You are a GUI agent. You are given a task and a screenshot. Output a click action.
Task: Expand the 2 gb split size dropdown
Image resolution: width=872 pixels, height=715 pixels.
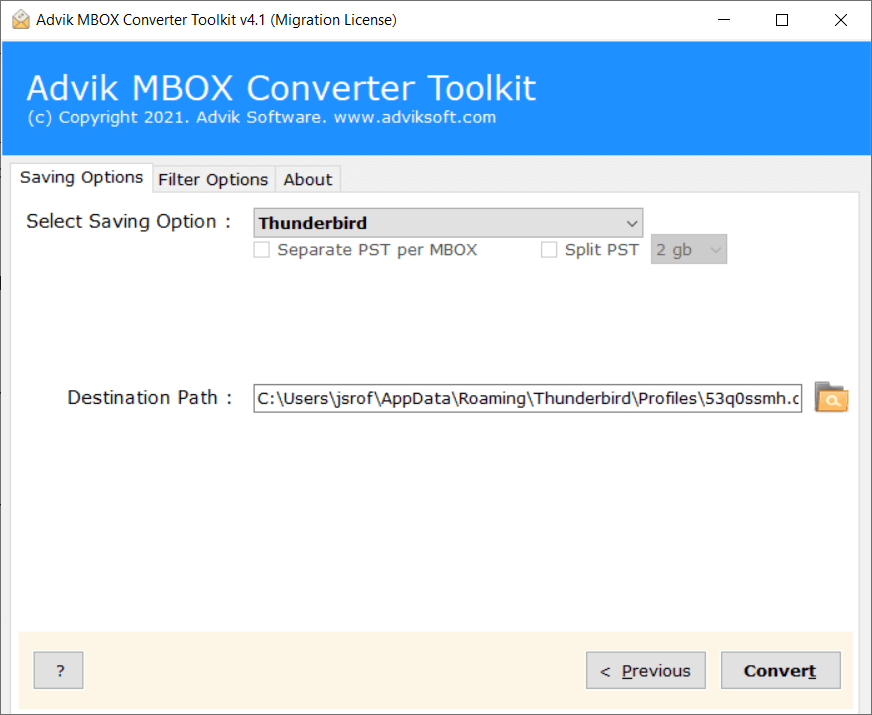(689, 250)
